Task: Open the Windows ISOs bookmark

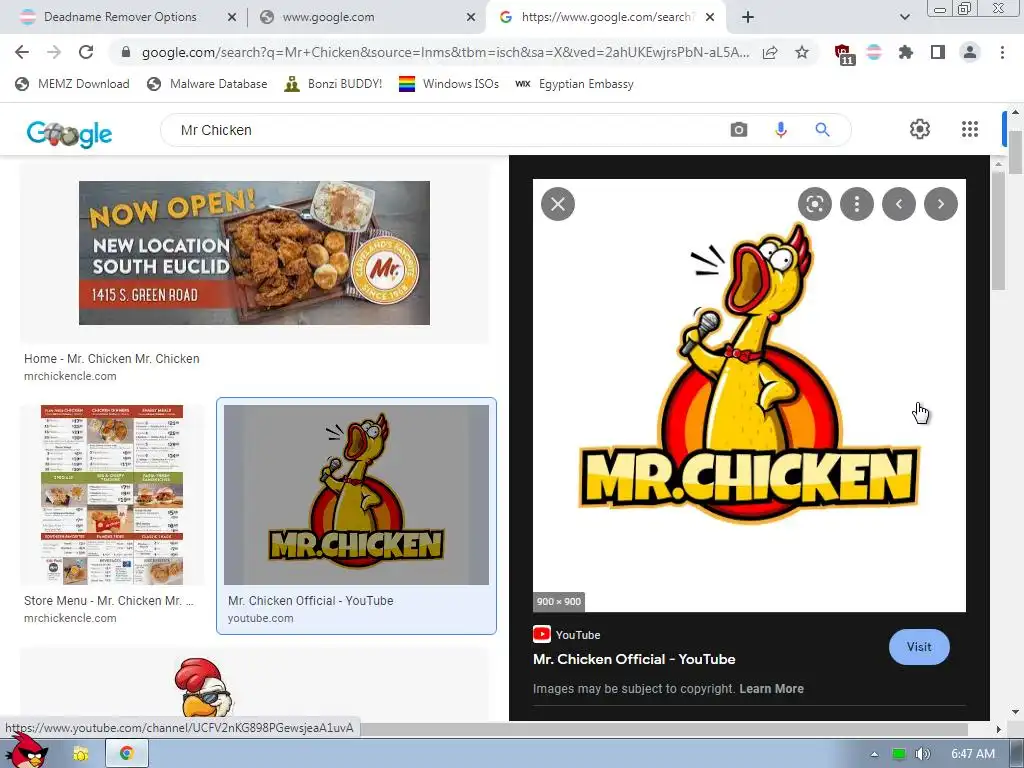Action: pos(449,84)
